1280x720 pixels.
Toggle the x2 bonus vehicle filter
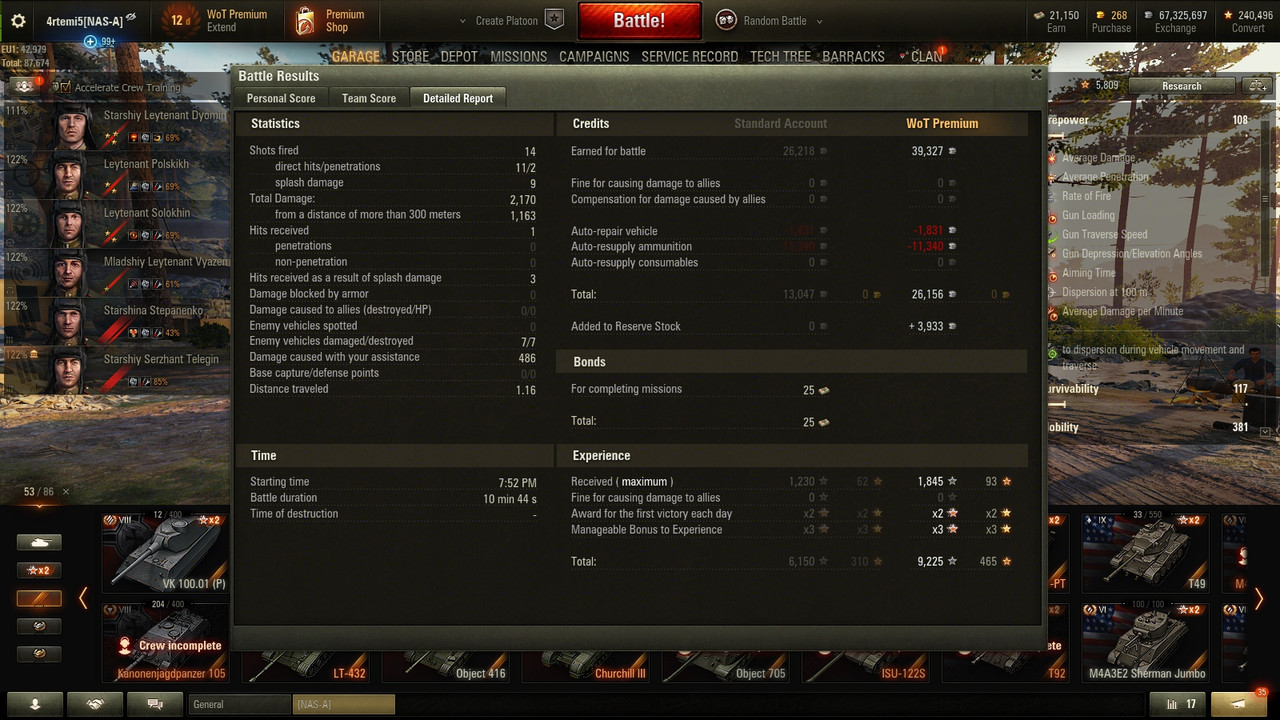click(39, 570)
